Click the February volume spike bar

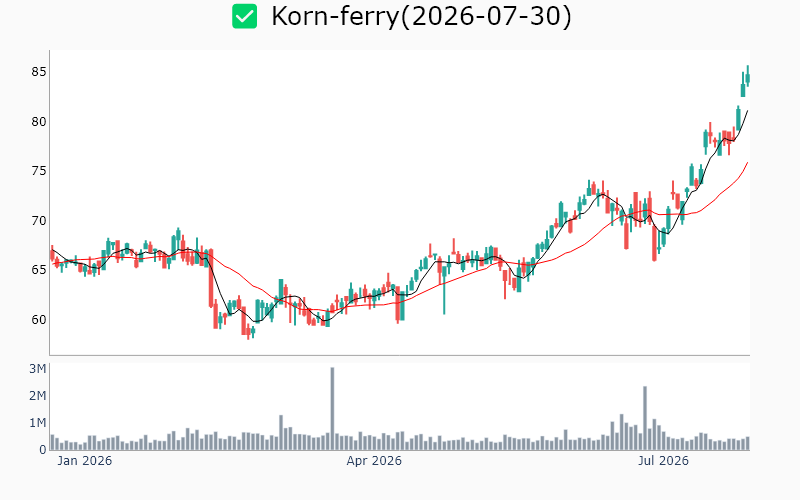coord(281,433)
